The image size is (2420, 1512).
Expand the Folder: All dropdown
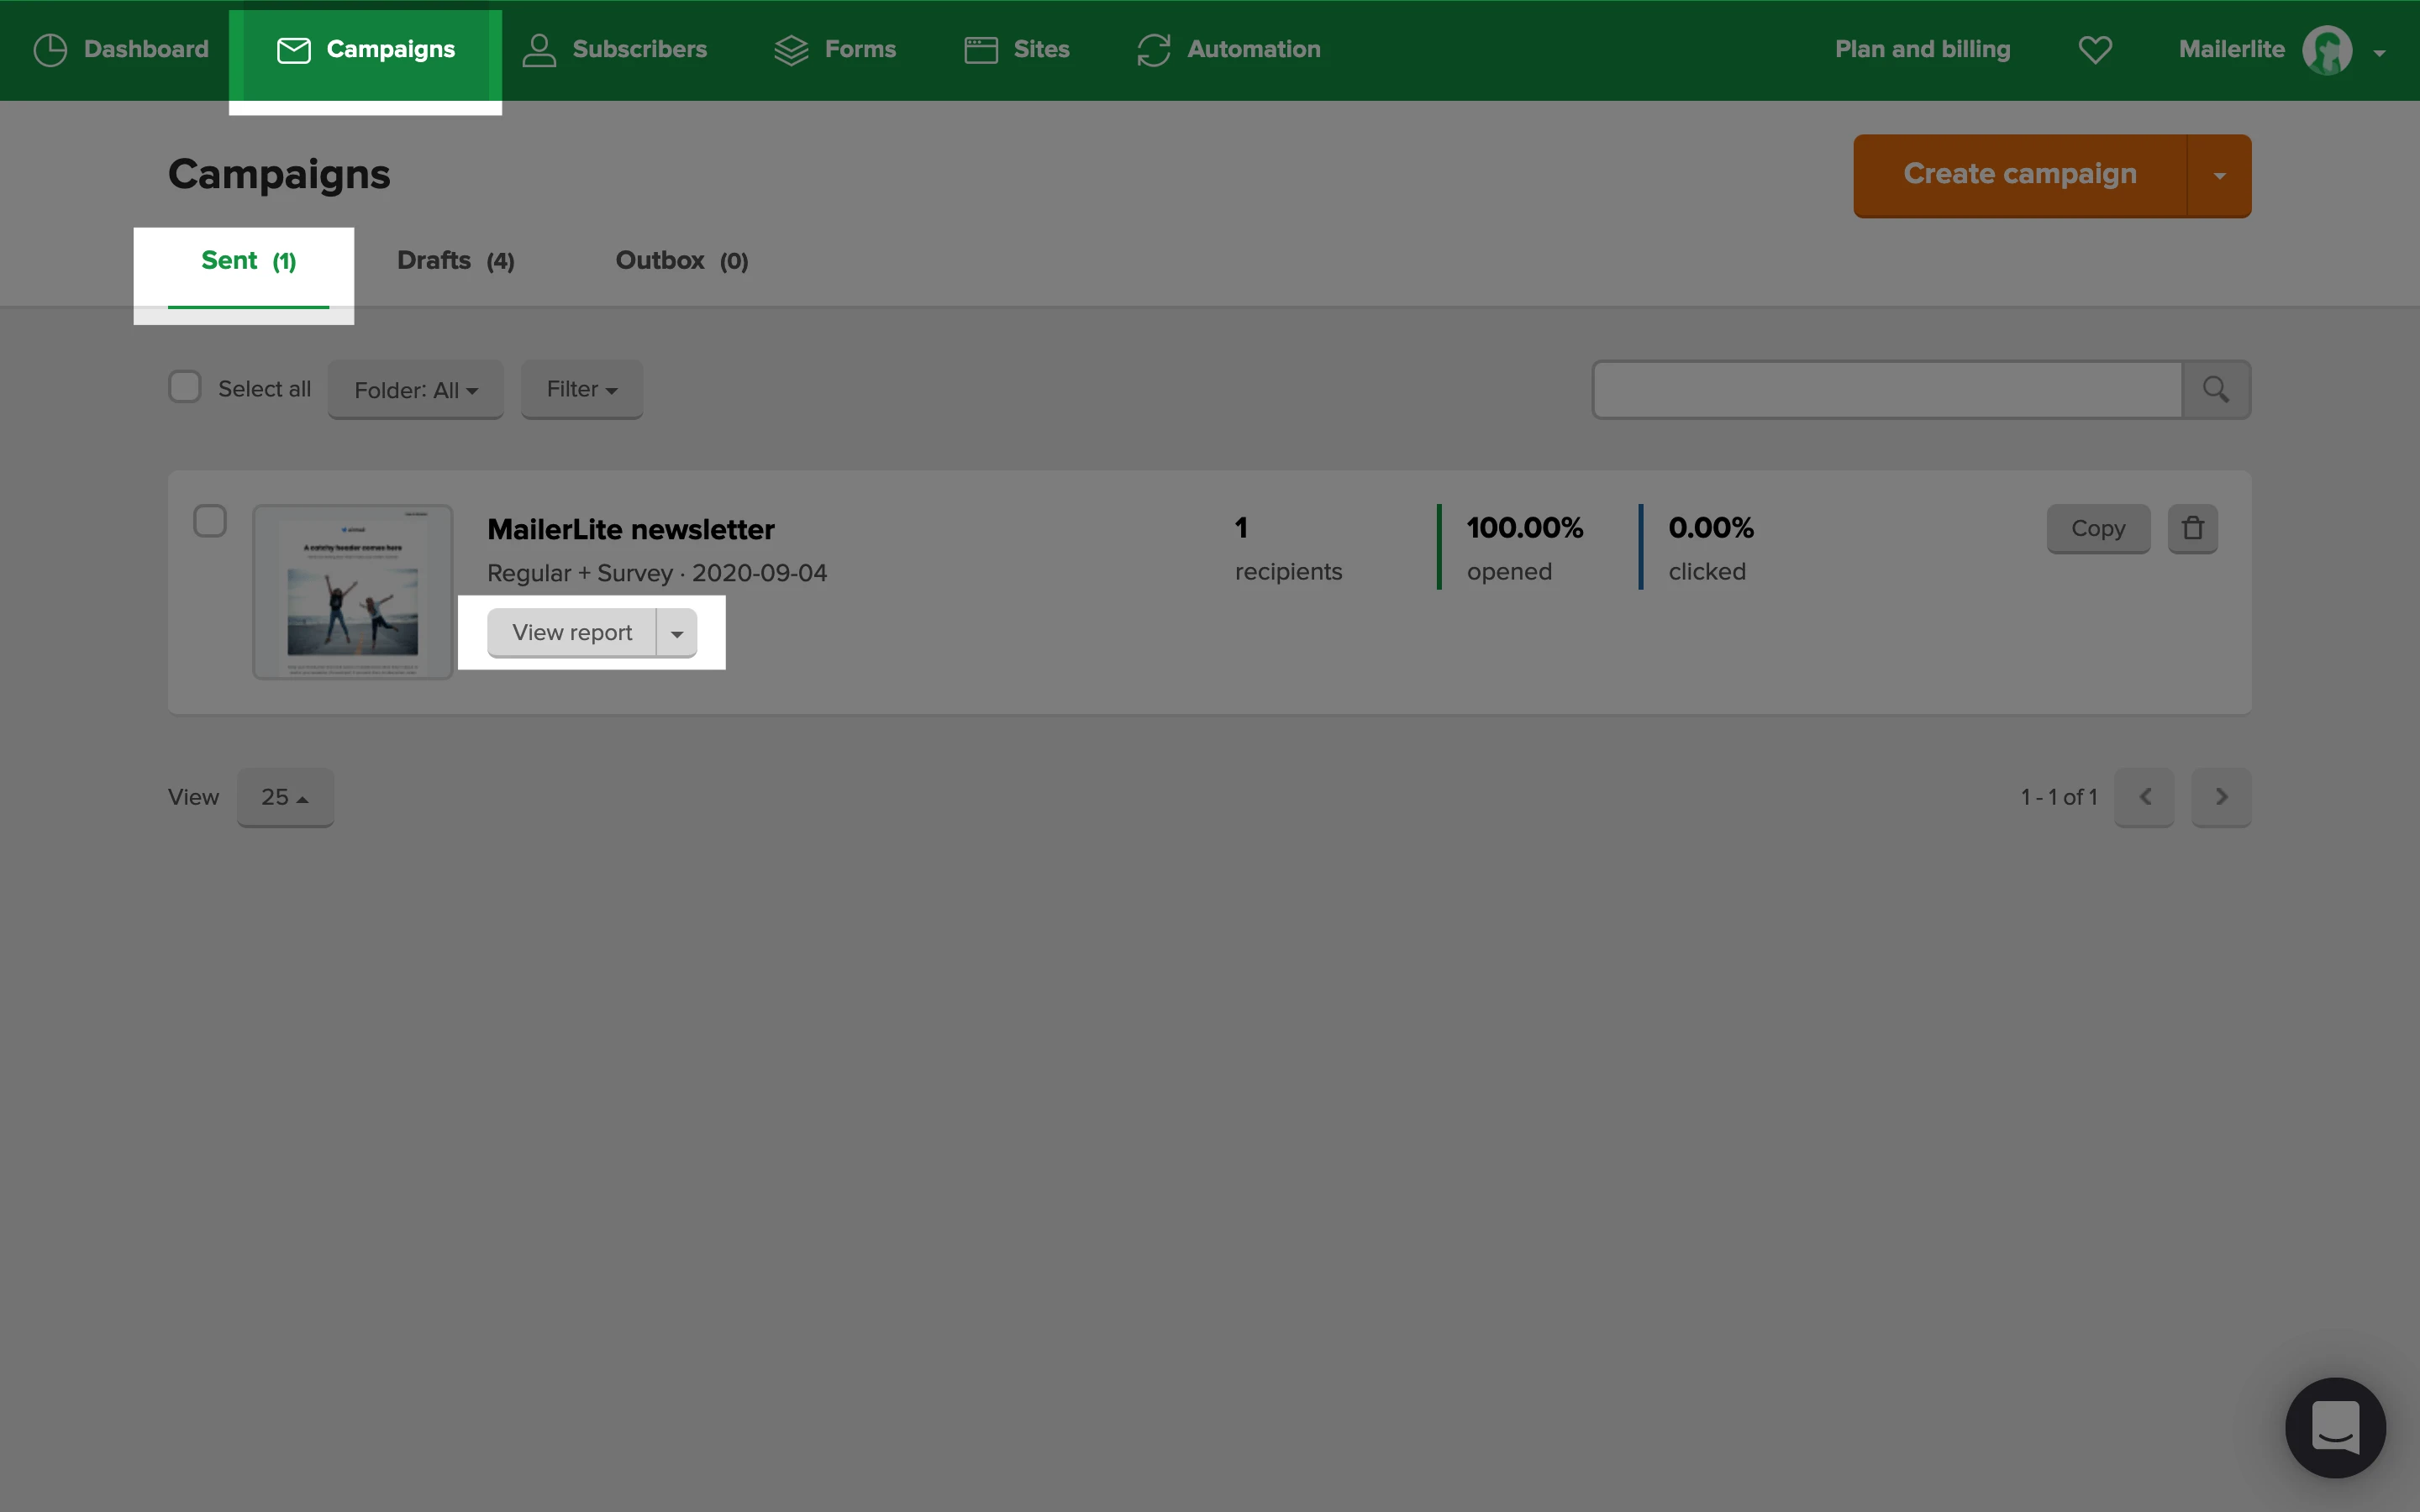[x=416, y=390]
